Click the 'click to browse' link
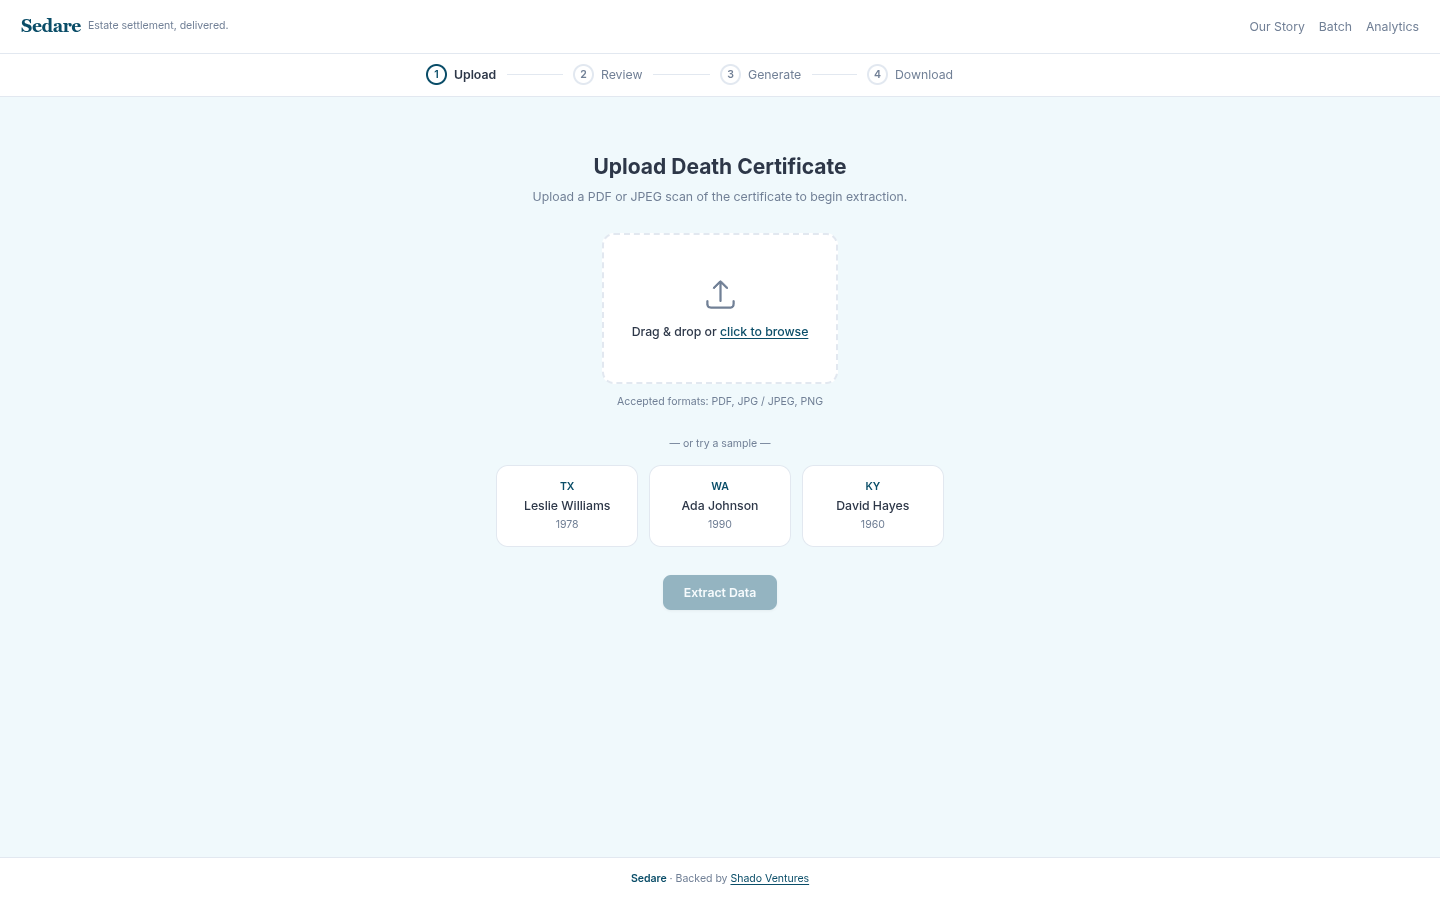The width and height of the screenshot is (1440, 900). coord(764,332)
